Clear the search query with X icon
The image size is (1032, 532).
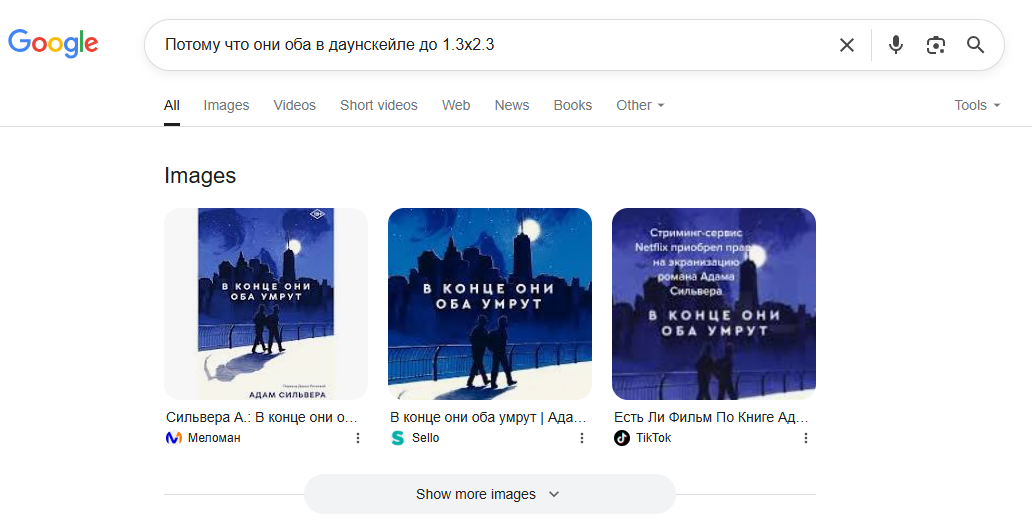click(846, 45)
